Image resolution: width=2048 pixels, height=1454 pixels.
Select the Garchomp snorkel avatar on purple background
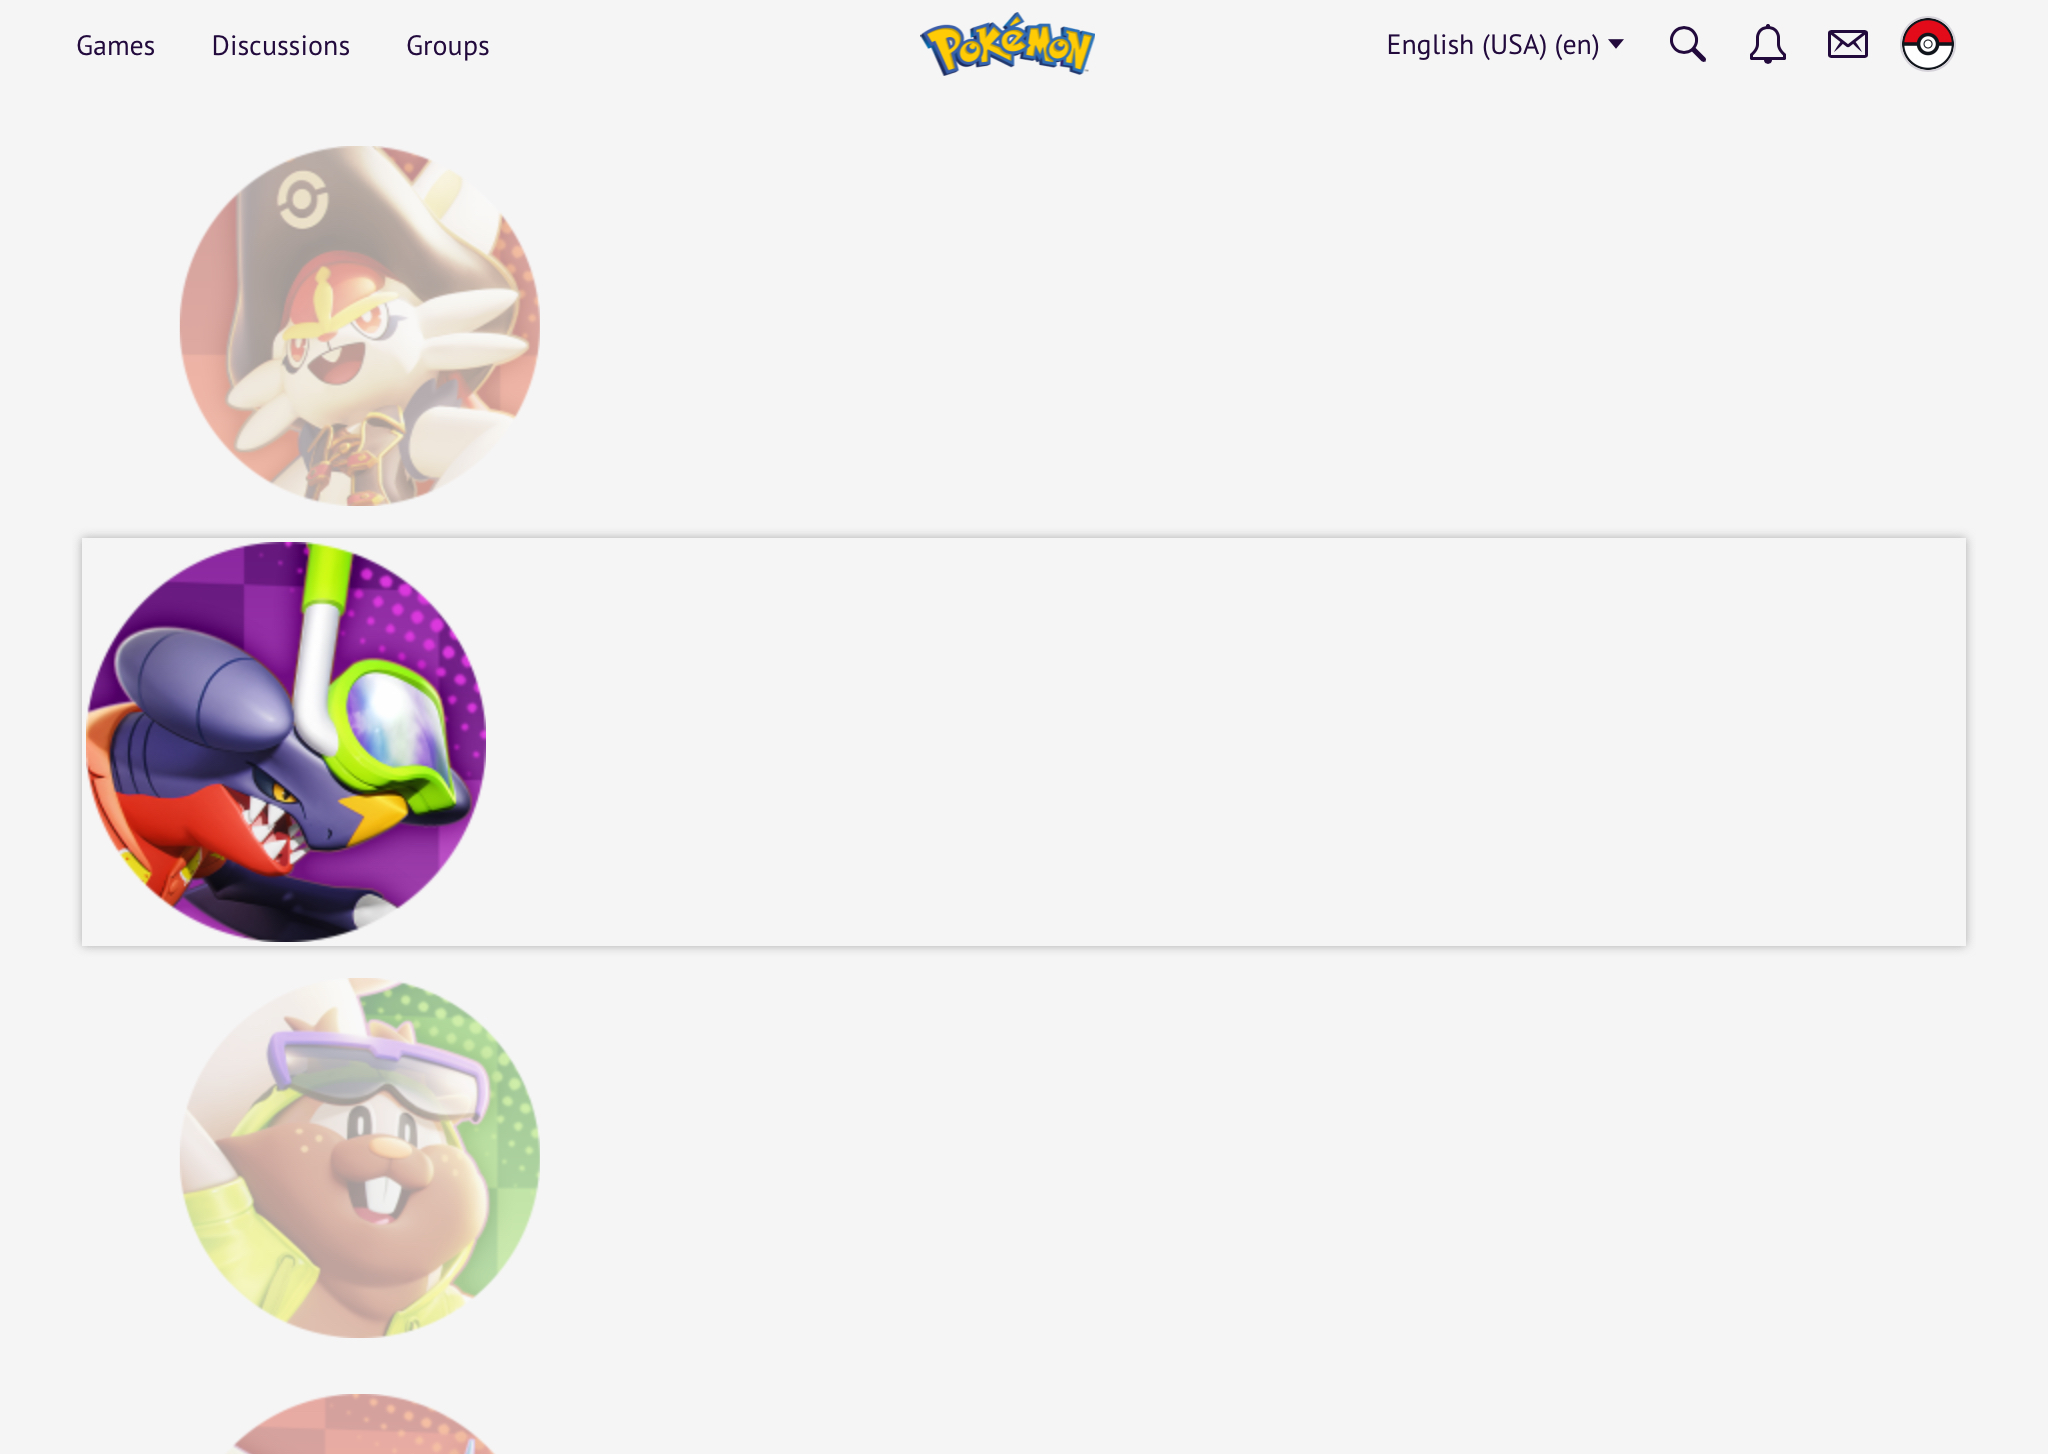(x=286, y=742)
